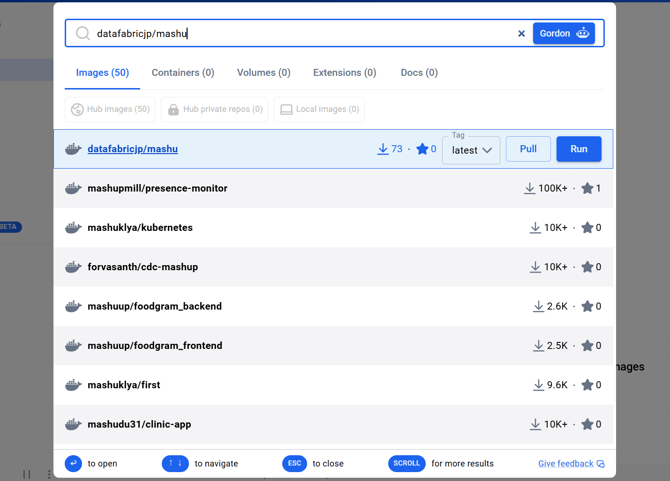
Task: Expand the Tag dropdown showing latest
Action: (x=471, y=150)
